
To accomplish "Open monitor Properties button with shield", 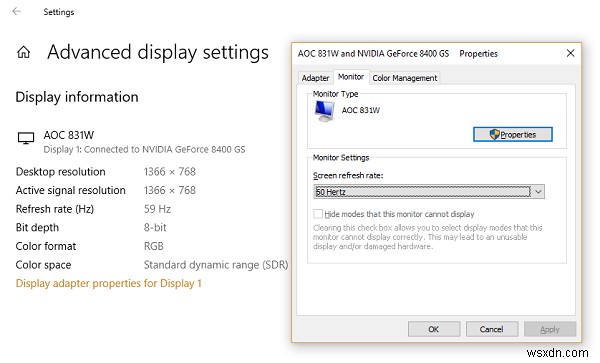I will tap(513, 134).
